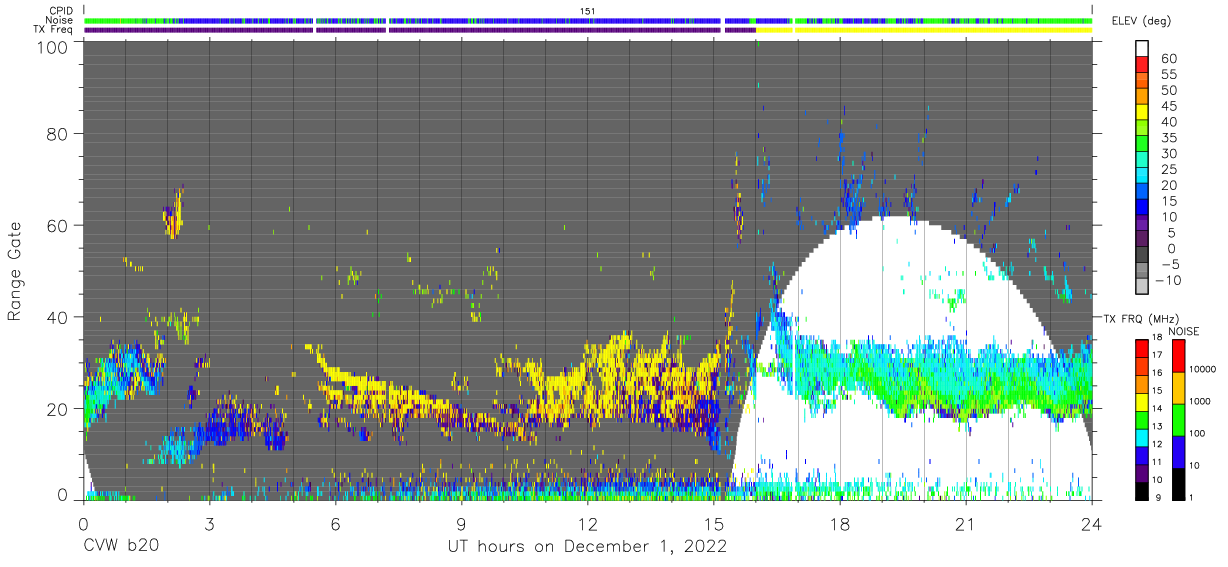The image size is (1228, 567).
Task: Click the UT hours on December 1, 2022 label
Action: [586, 547]
